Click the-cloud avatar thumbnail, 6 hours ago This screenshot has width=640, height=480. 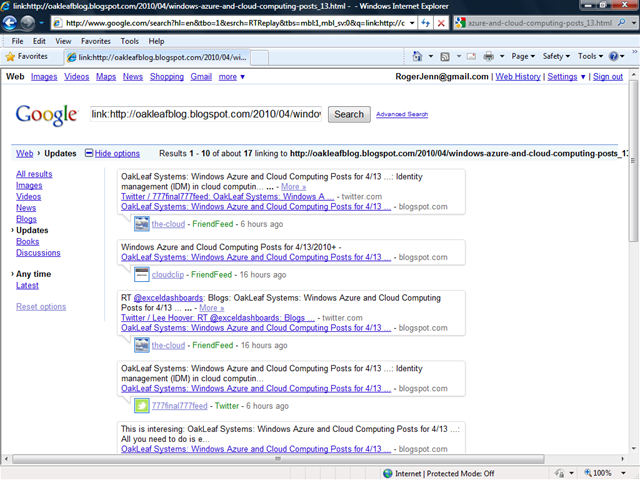pos(142,224)
